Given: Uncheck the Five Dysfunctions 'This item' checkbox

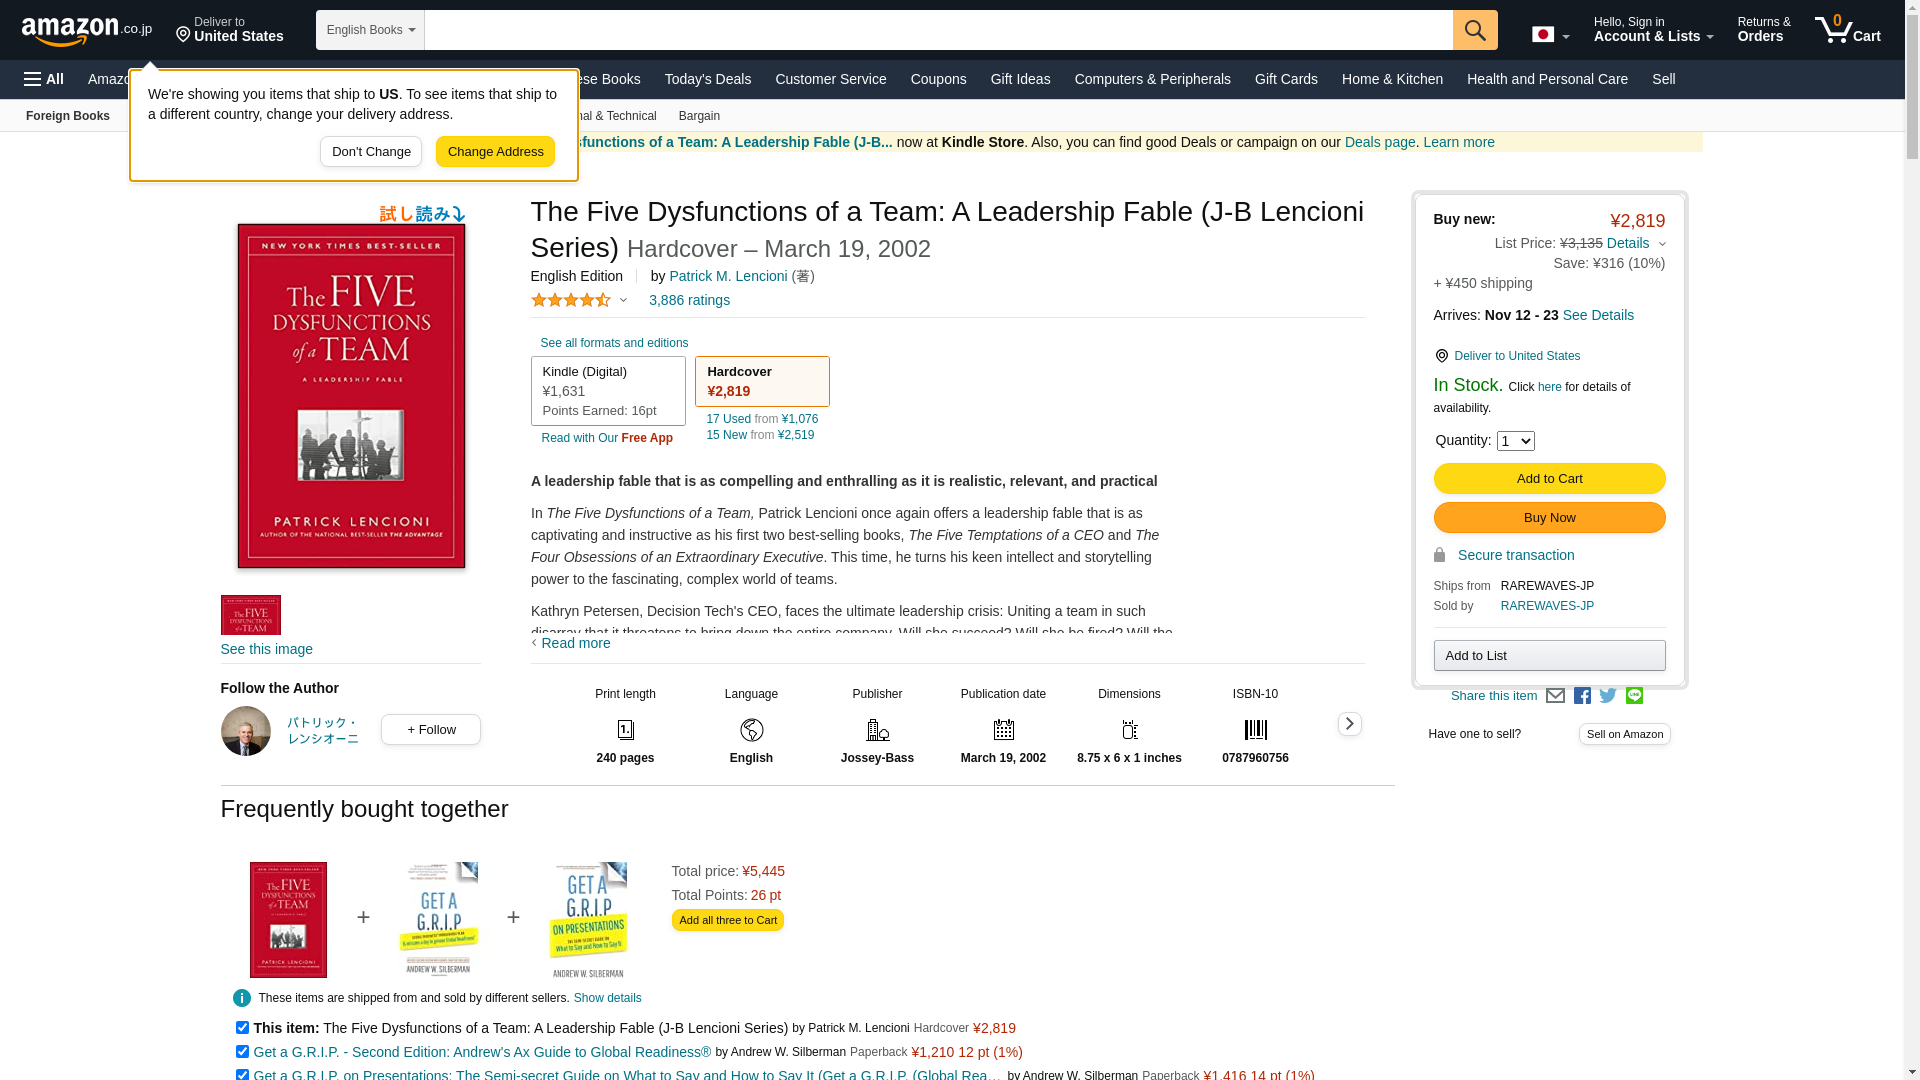Looking at the screenshot, I should (x=242, y=1028).
